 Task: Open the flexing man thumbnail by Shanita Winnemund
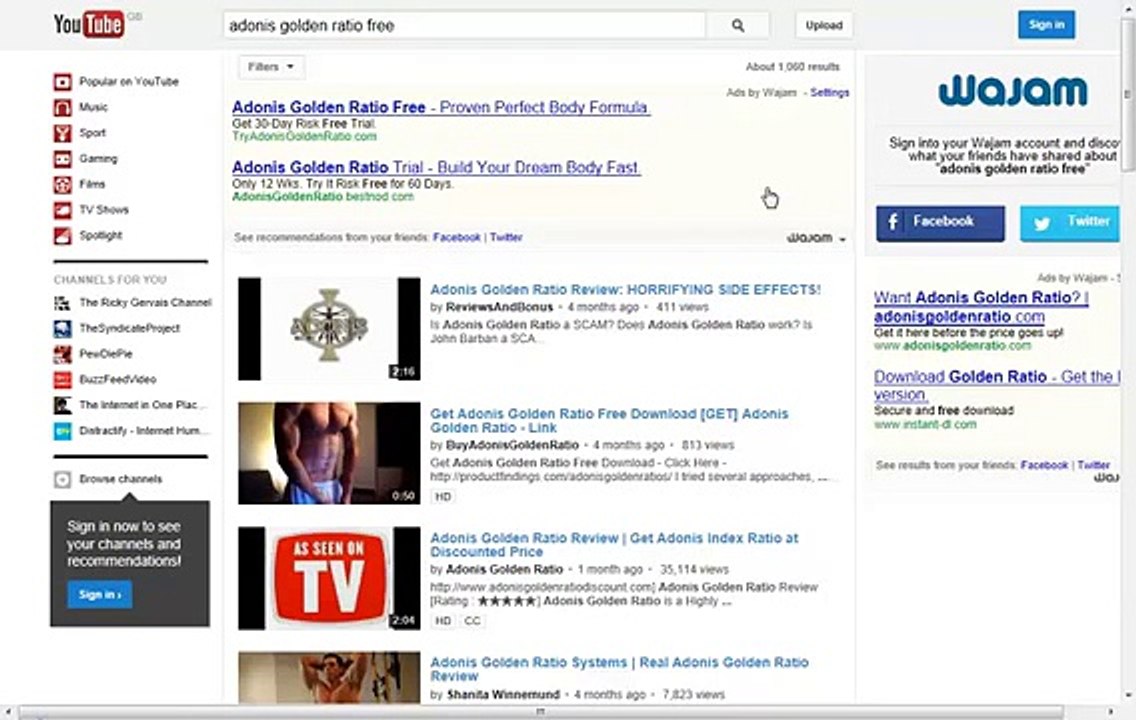coord(329,677)
